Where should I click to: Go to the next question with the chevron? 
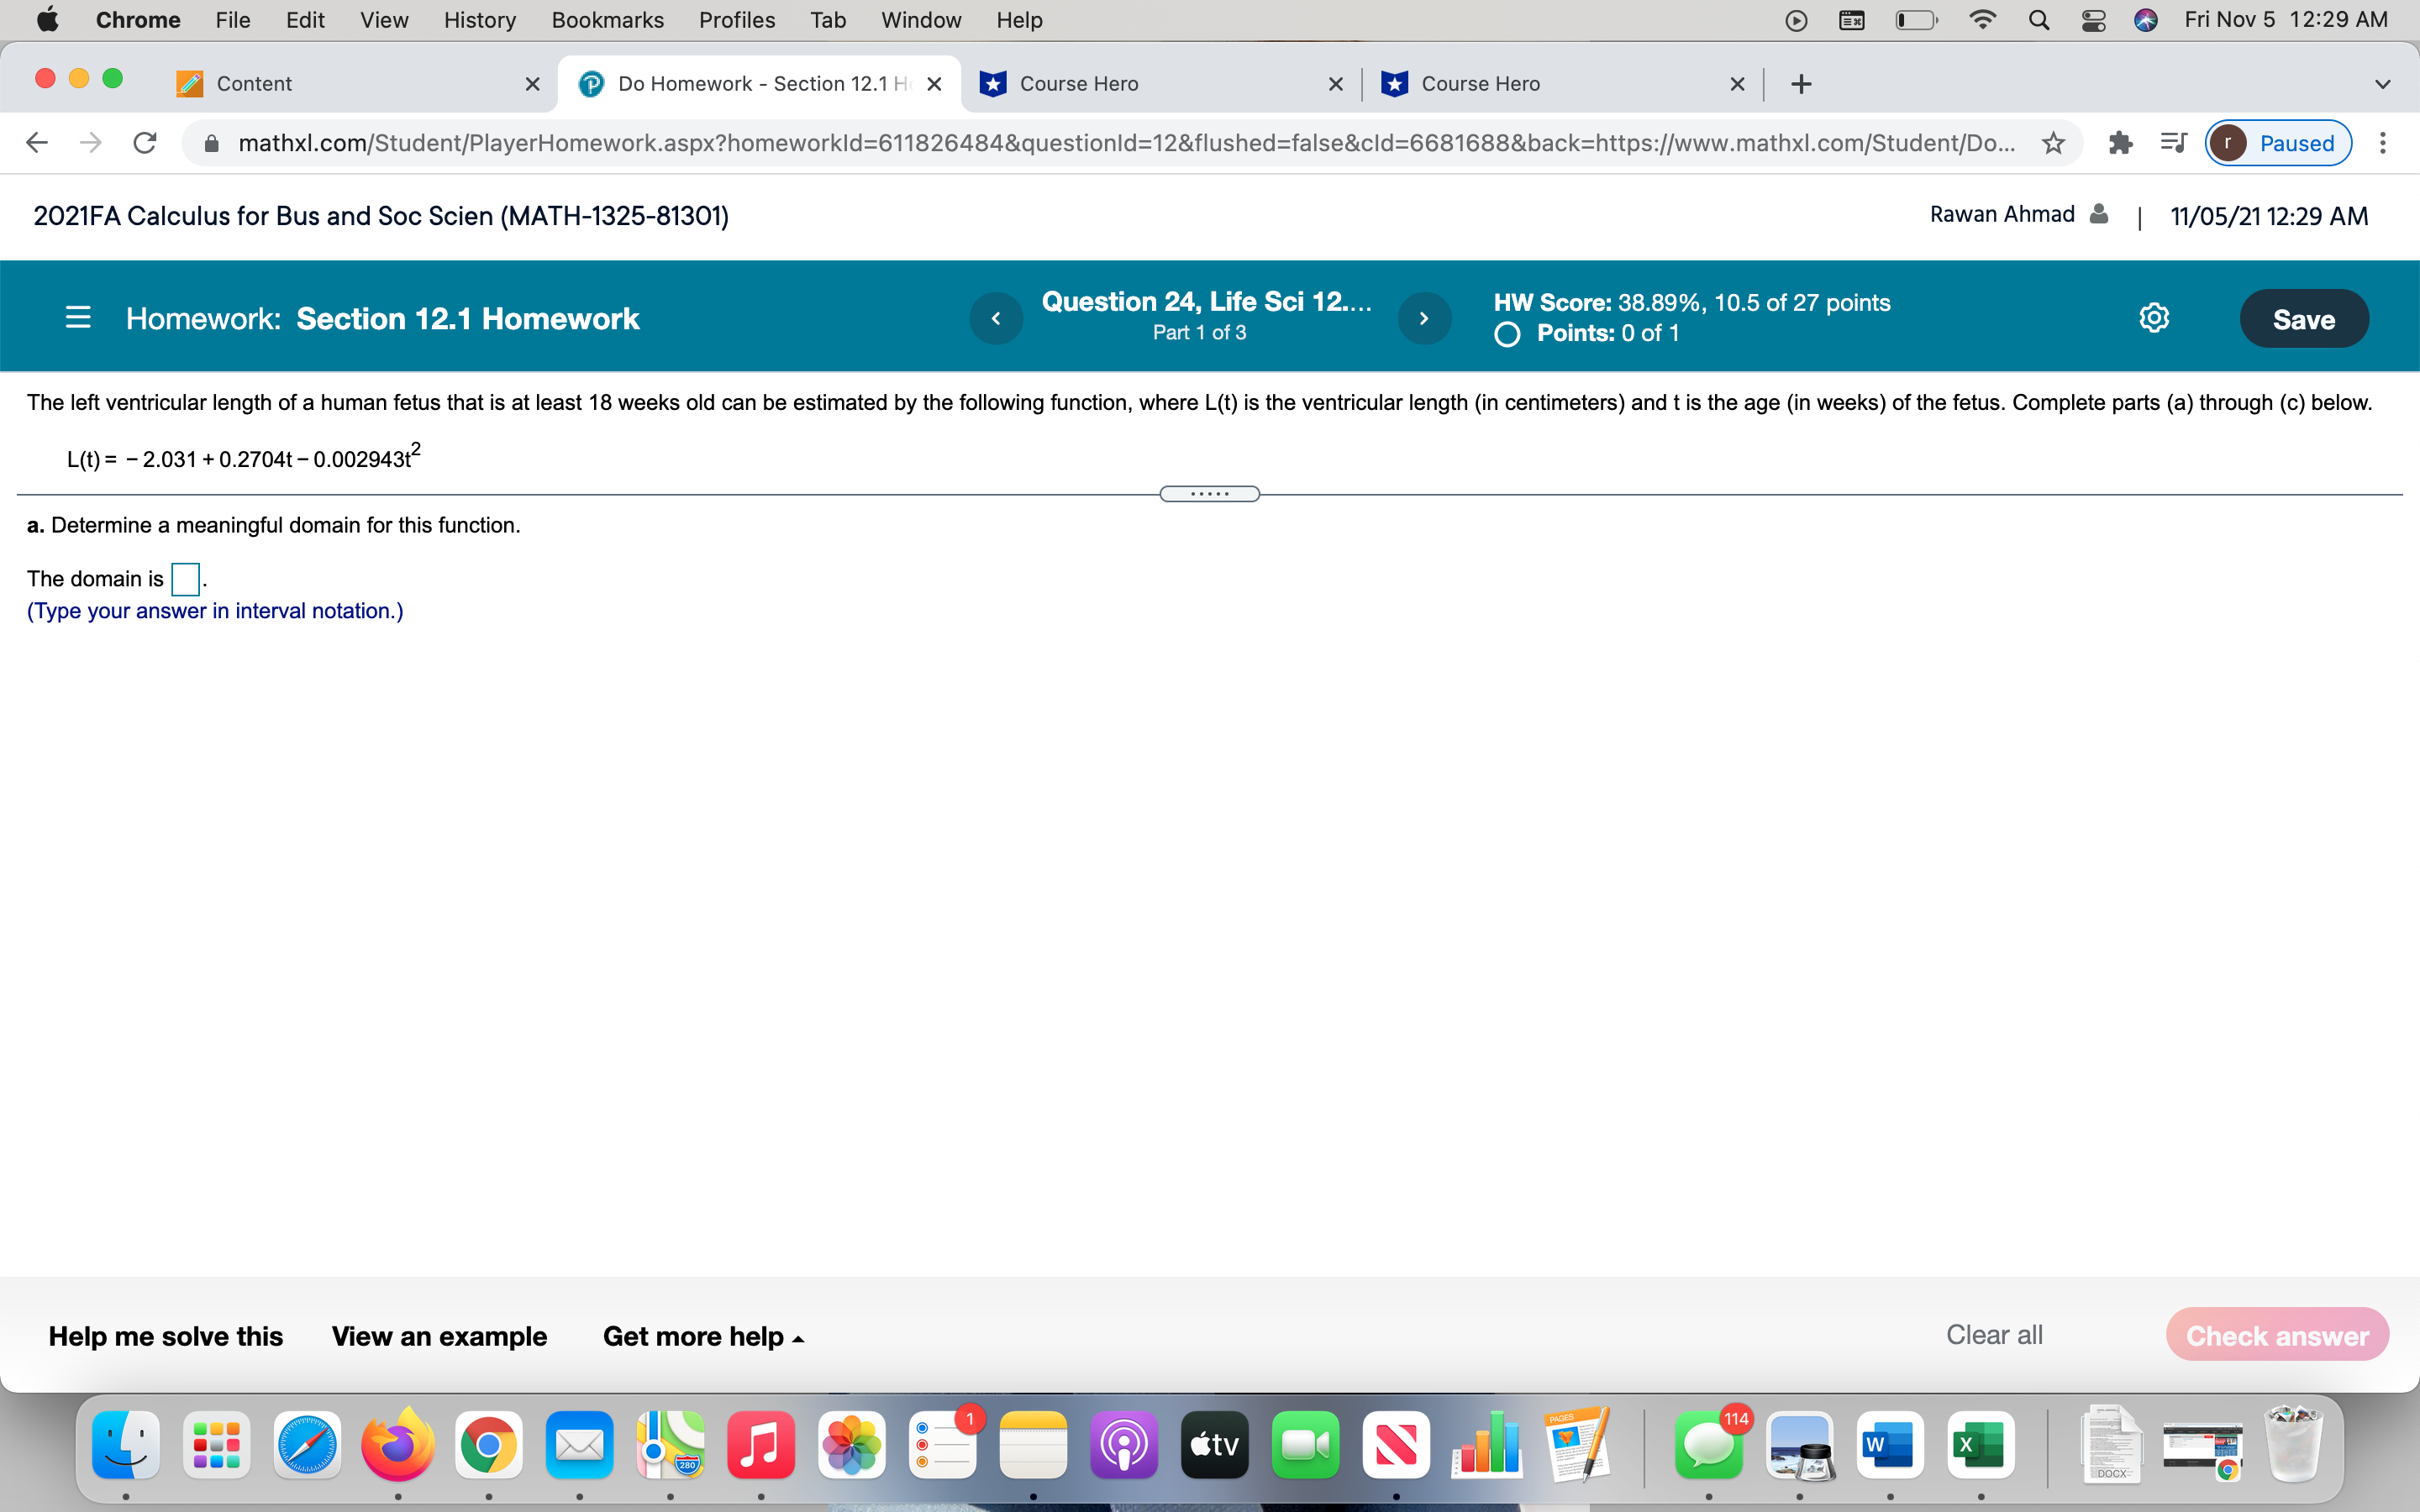click(1424, 317)
